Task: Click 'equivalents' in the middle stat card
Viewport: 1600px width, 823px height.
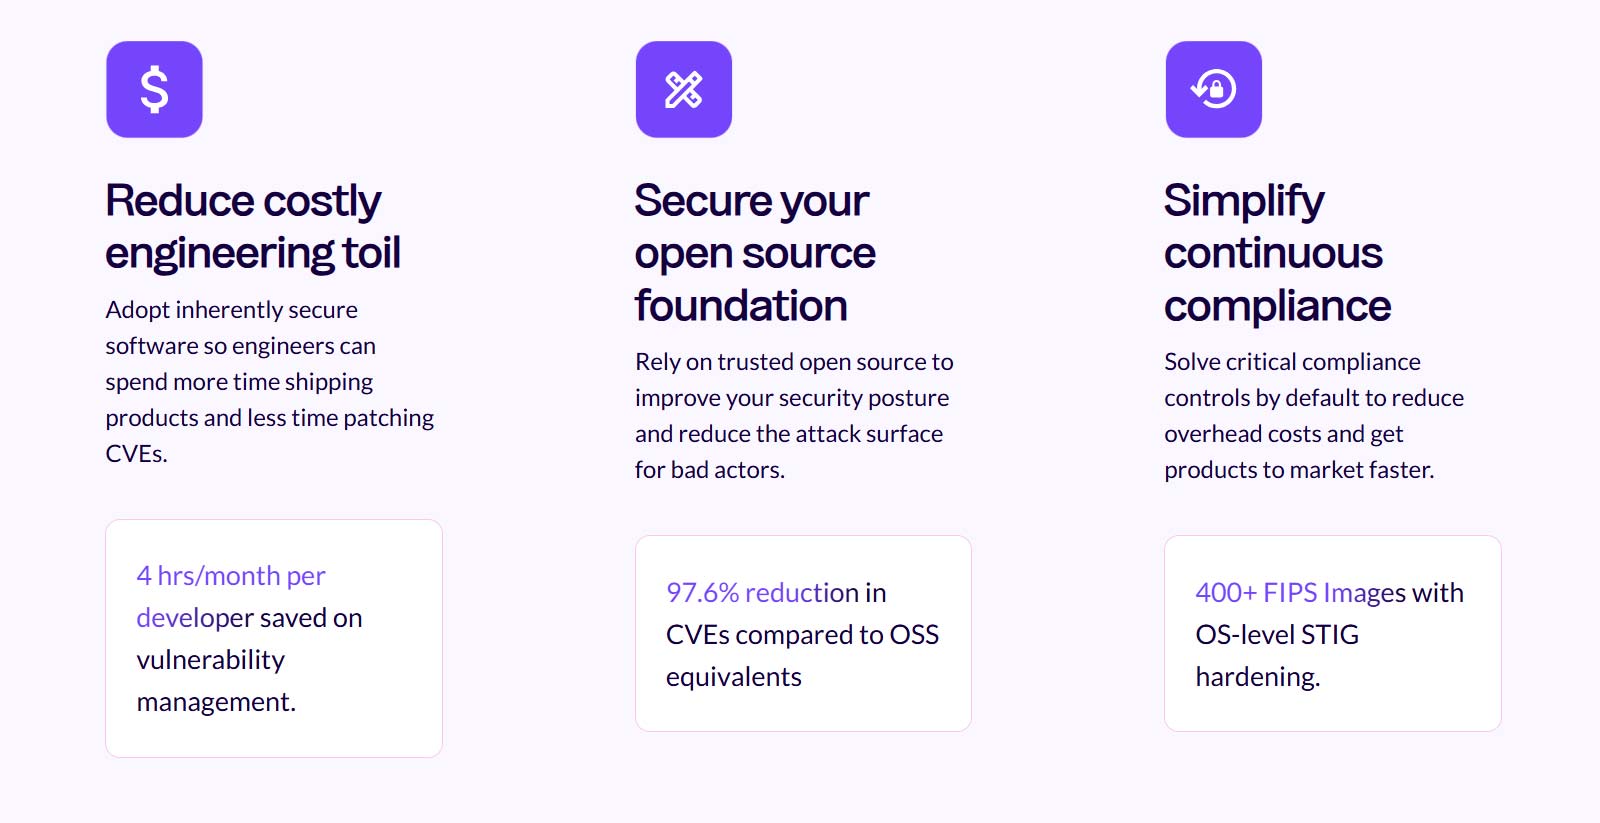Action: tap(734, 677)
